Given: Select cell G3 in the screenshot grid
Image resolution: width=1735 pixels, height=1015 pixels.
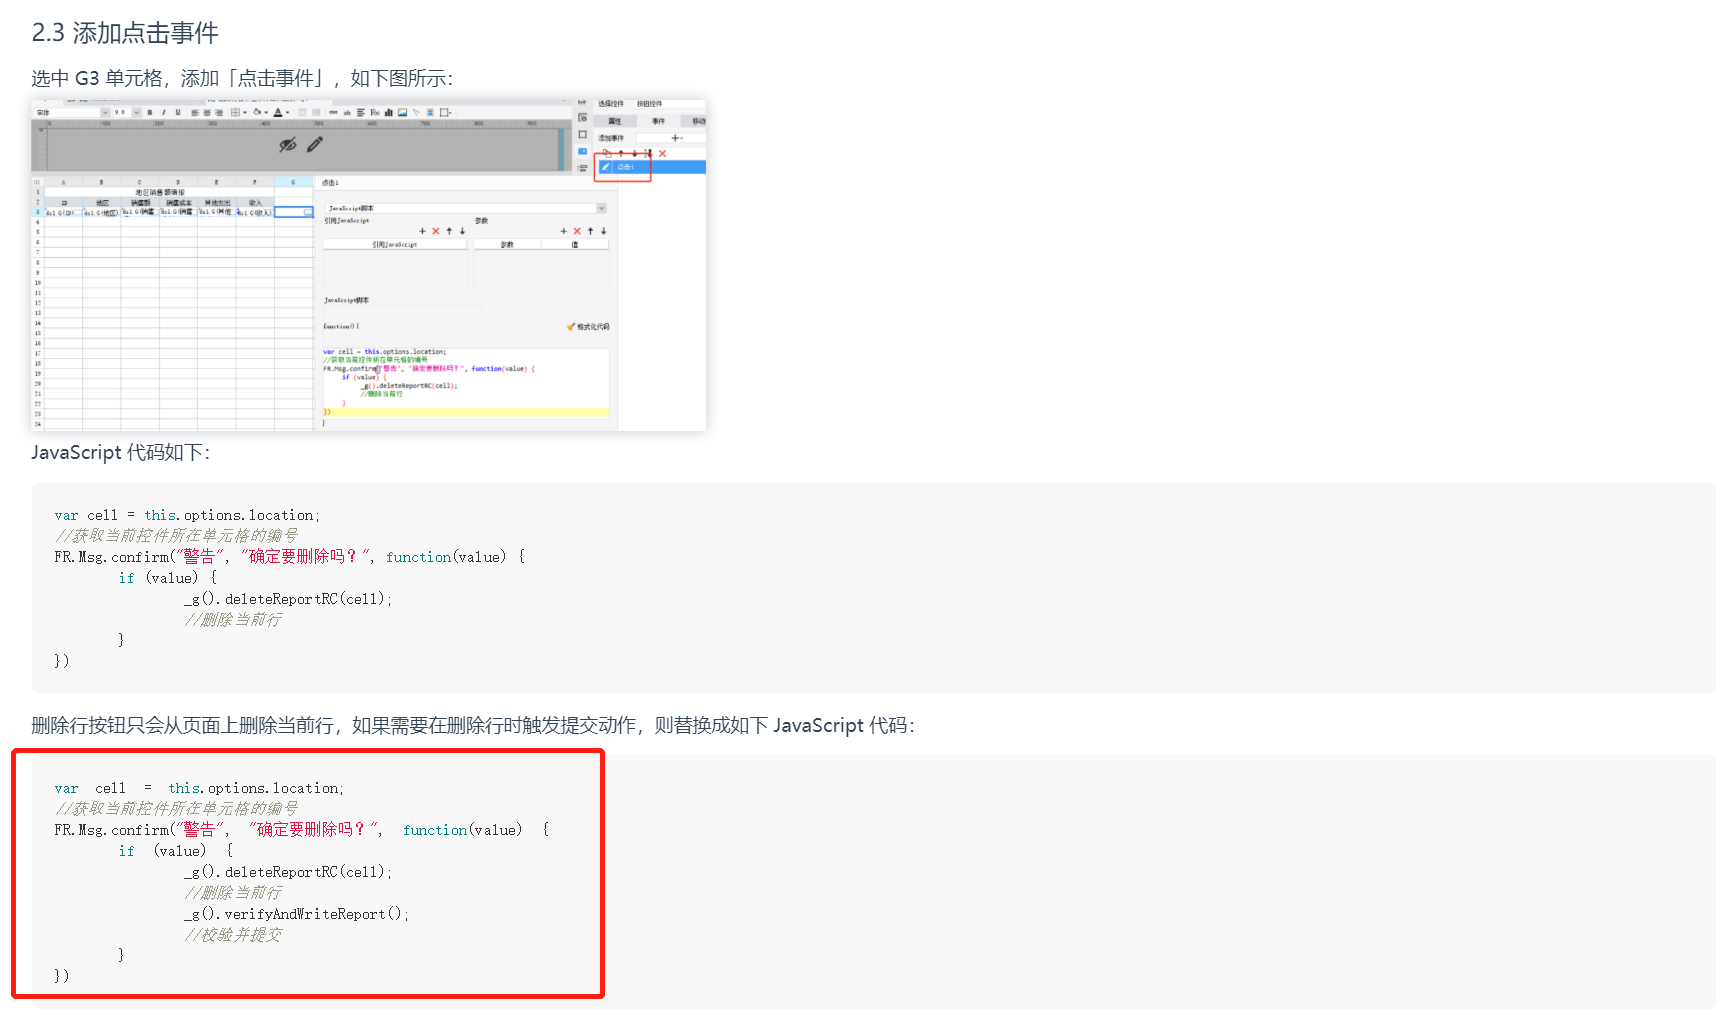Looking at the screenshot, I should [294, 212].
